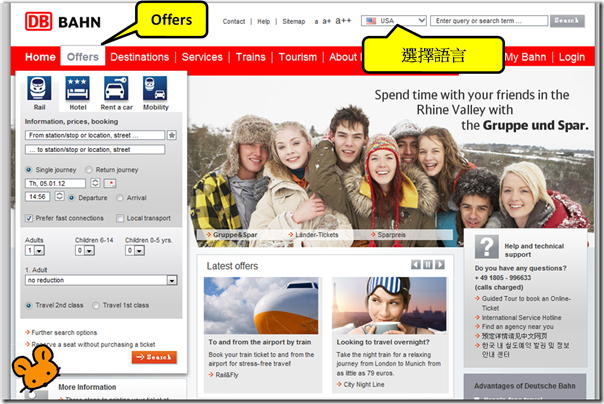Choose Return journey option

click(x=89, y=170)
